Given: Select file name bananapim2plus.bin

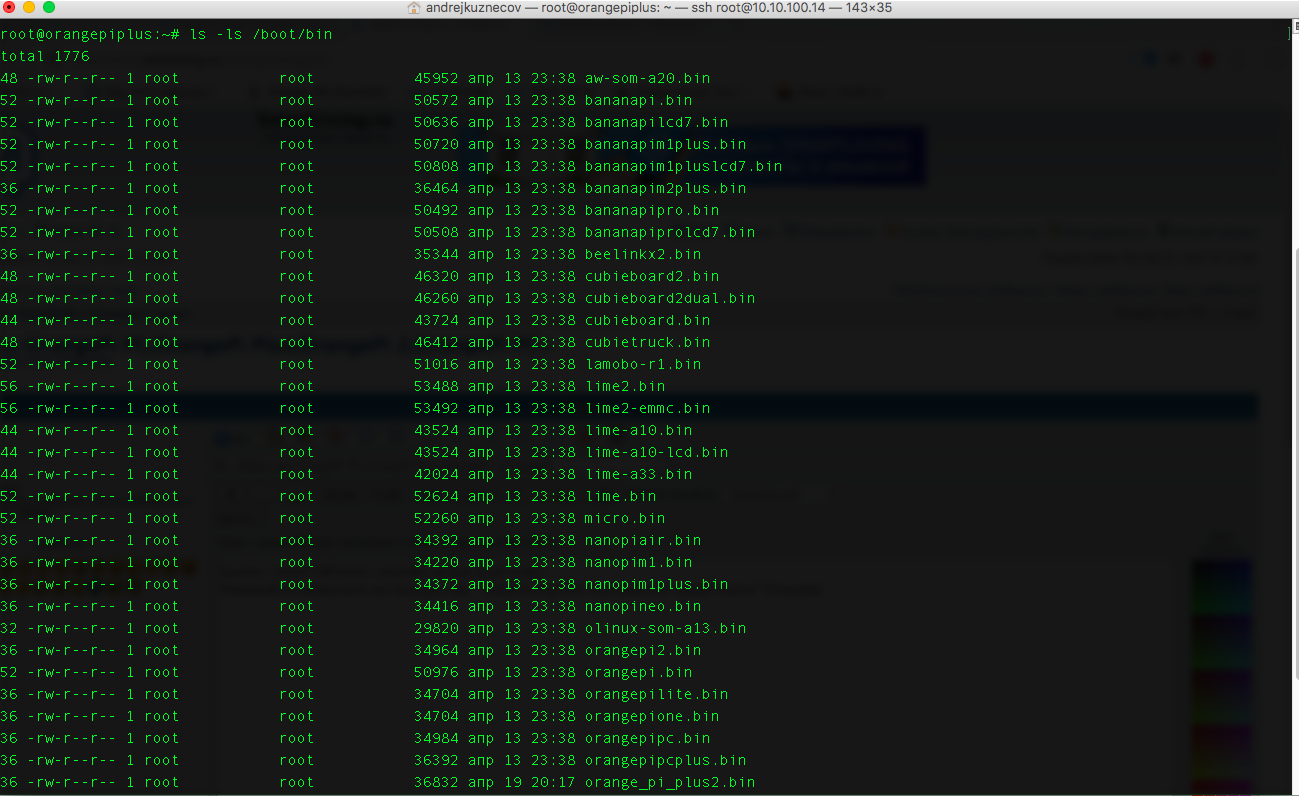Looking at the screenshot, I should tap(666, 188).
